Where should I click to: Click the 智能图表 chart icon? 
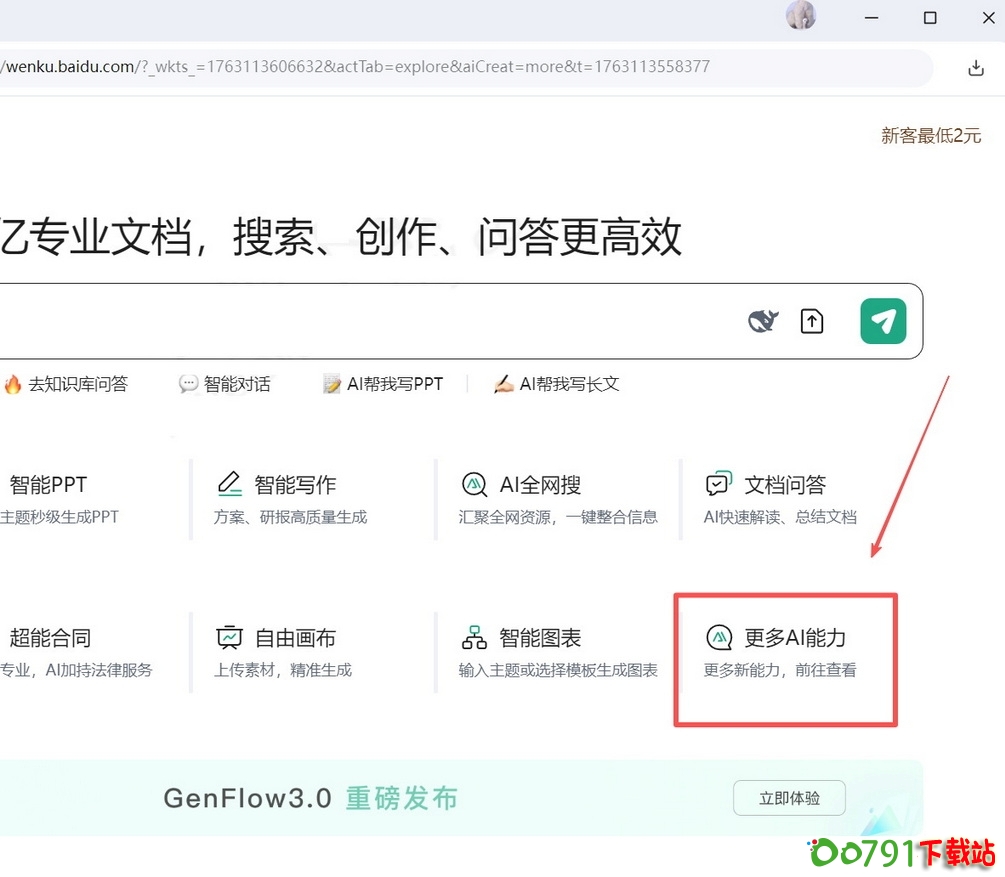[474, 636]
